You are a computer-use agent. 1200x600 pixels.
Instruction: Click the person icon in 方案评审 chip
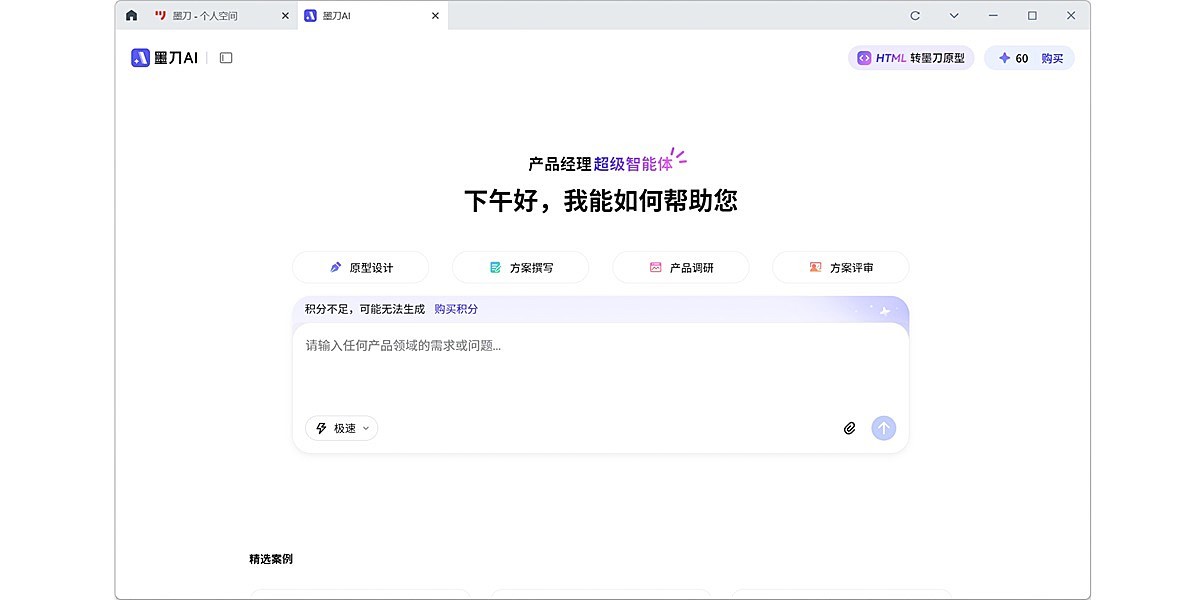click(815, 267)
